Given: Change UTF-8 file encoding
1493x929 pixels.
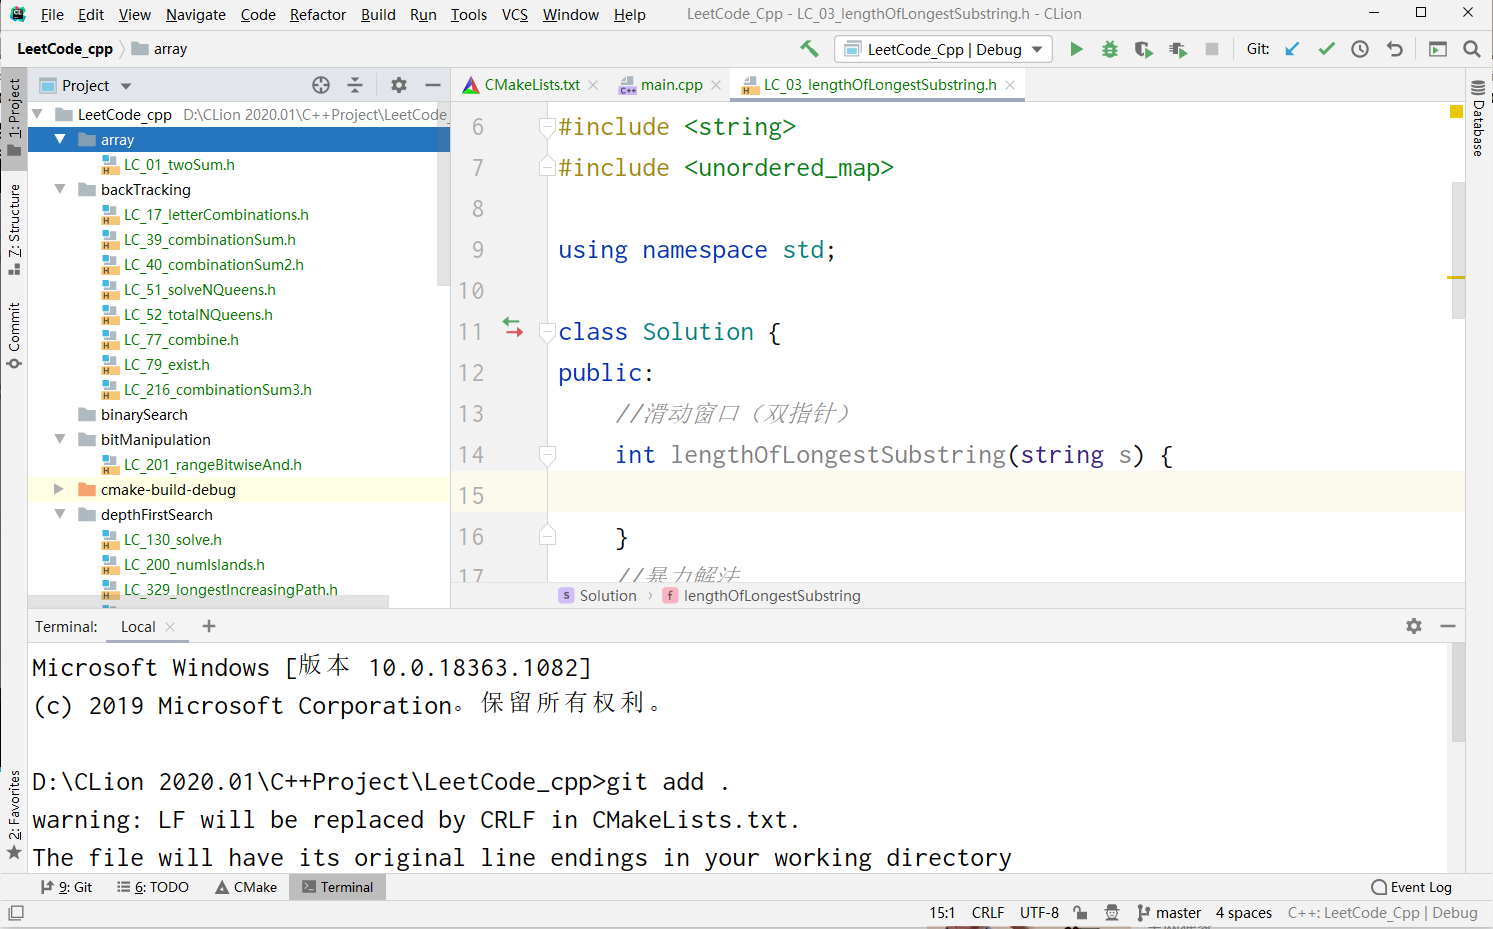Looking at the screenshot, I should [x=1039, y=912].
